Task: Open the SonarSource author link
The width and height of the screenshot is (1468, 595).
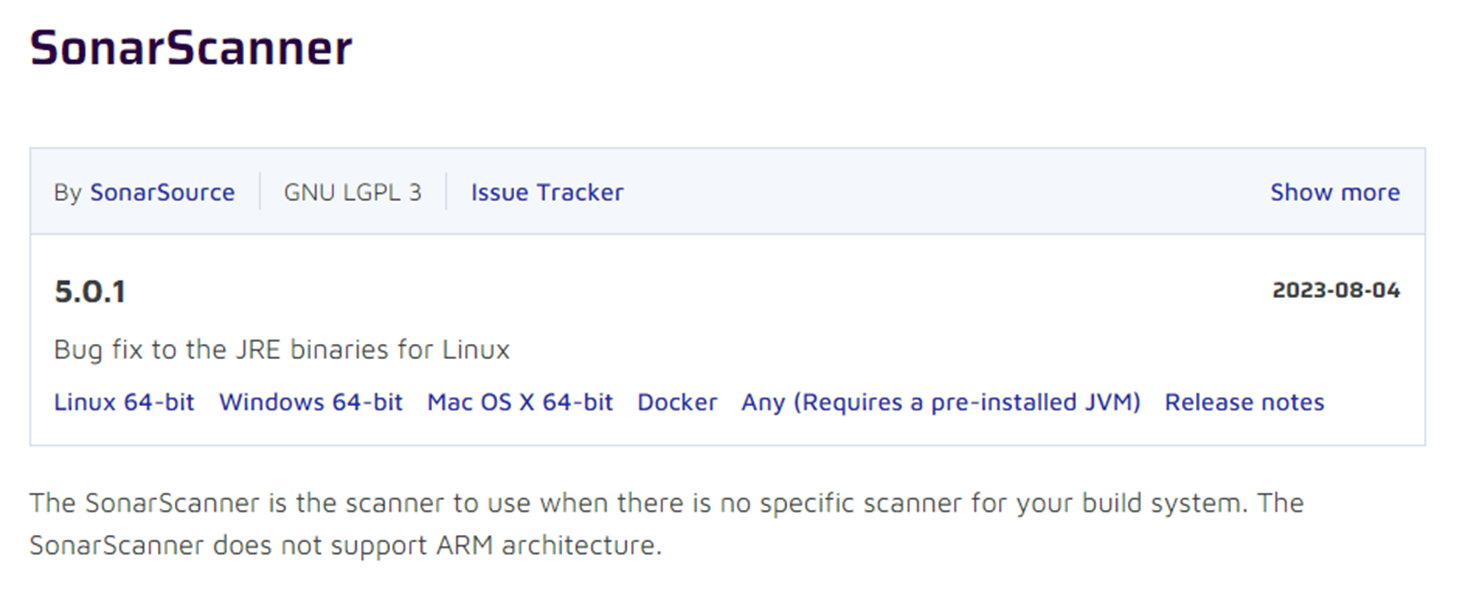Action: pyautogui.click(x=162, y=192)
